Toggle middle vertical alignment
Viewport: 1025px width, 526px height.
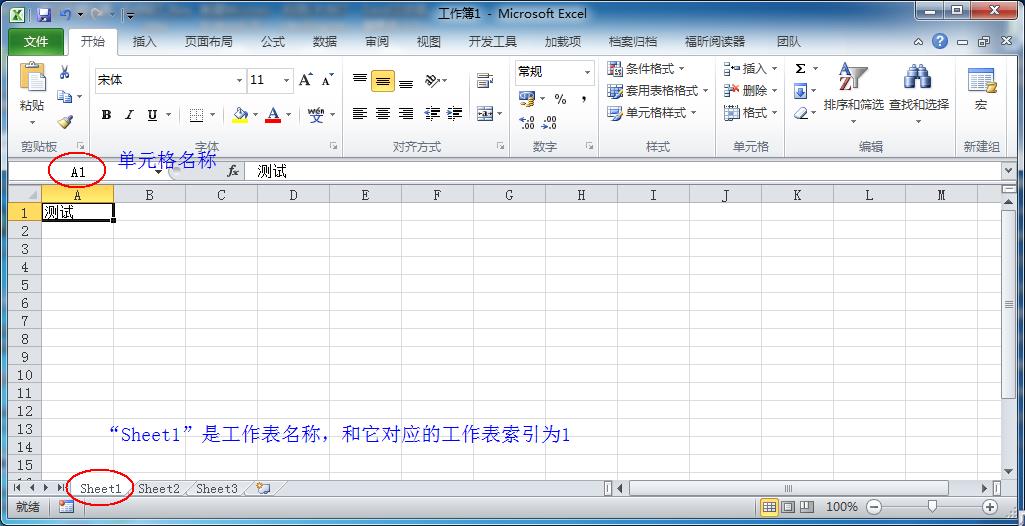tap(383, 81)
